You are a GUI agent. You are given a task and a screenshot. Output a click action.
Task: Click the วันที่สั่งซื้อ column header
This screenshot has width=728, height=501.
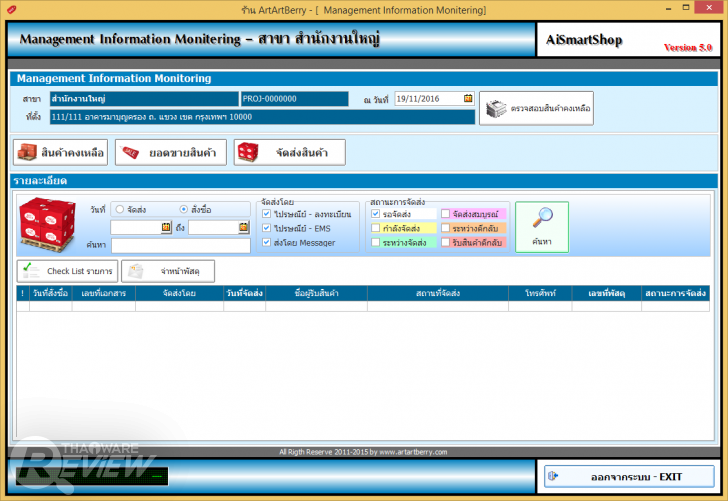click(x=51, y=293)
